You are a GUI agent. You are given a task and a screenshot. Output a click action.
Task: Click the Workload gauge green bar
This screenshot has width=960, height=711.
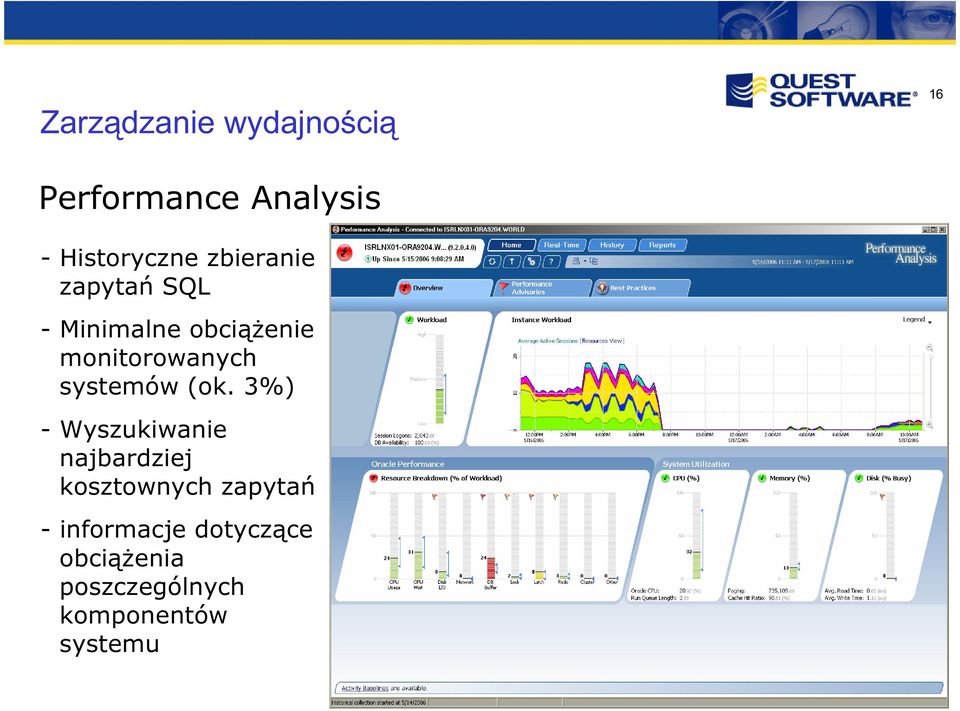click(x=439, y=405)
